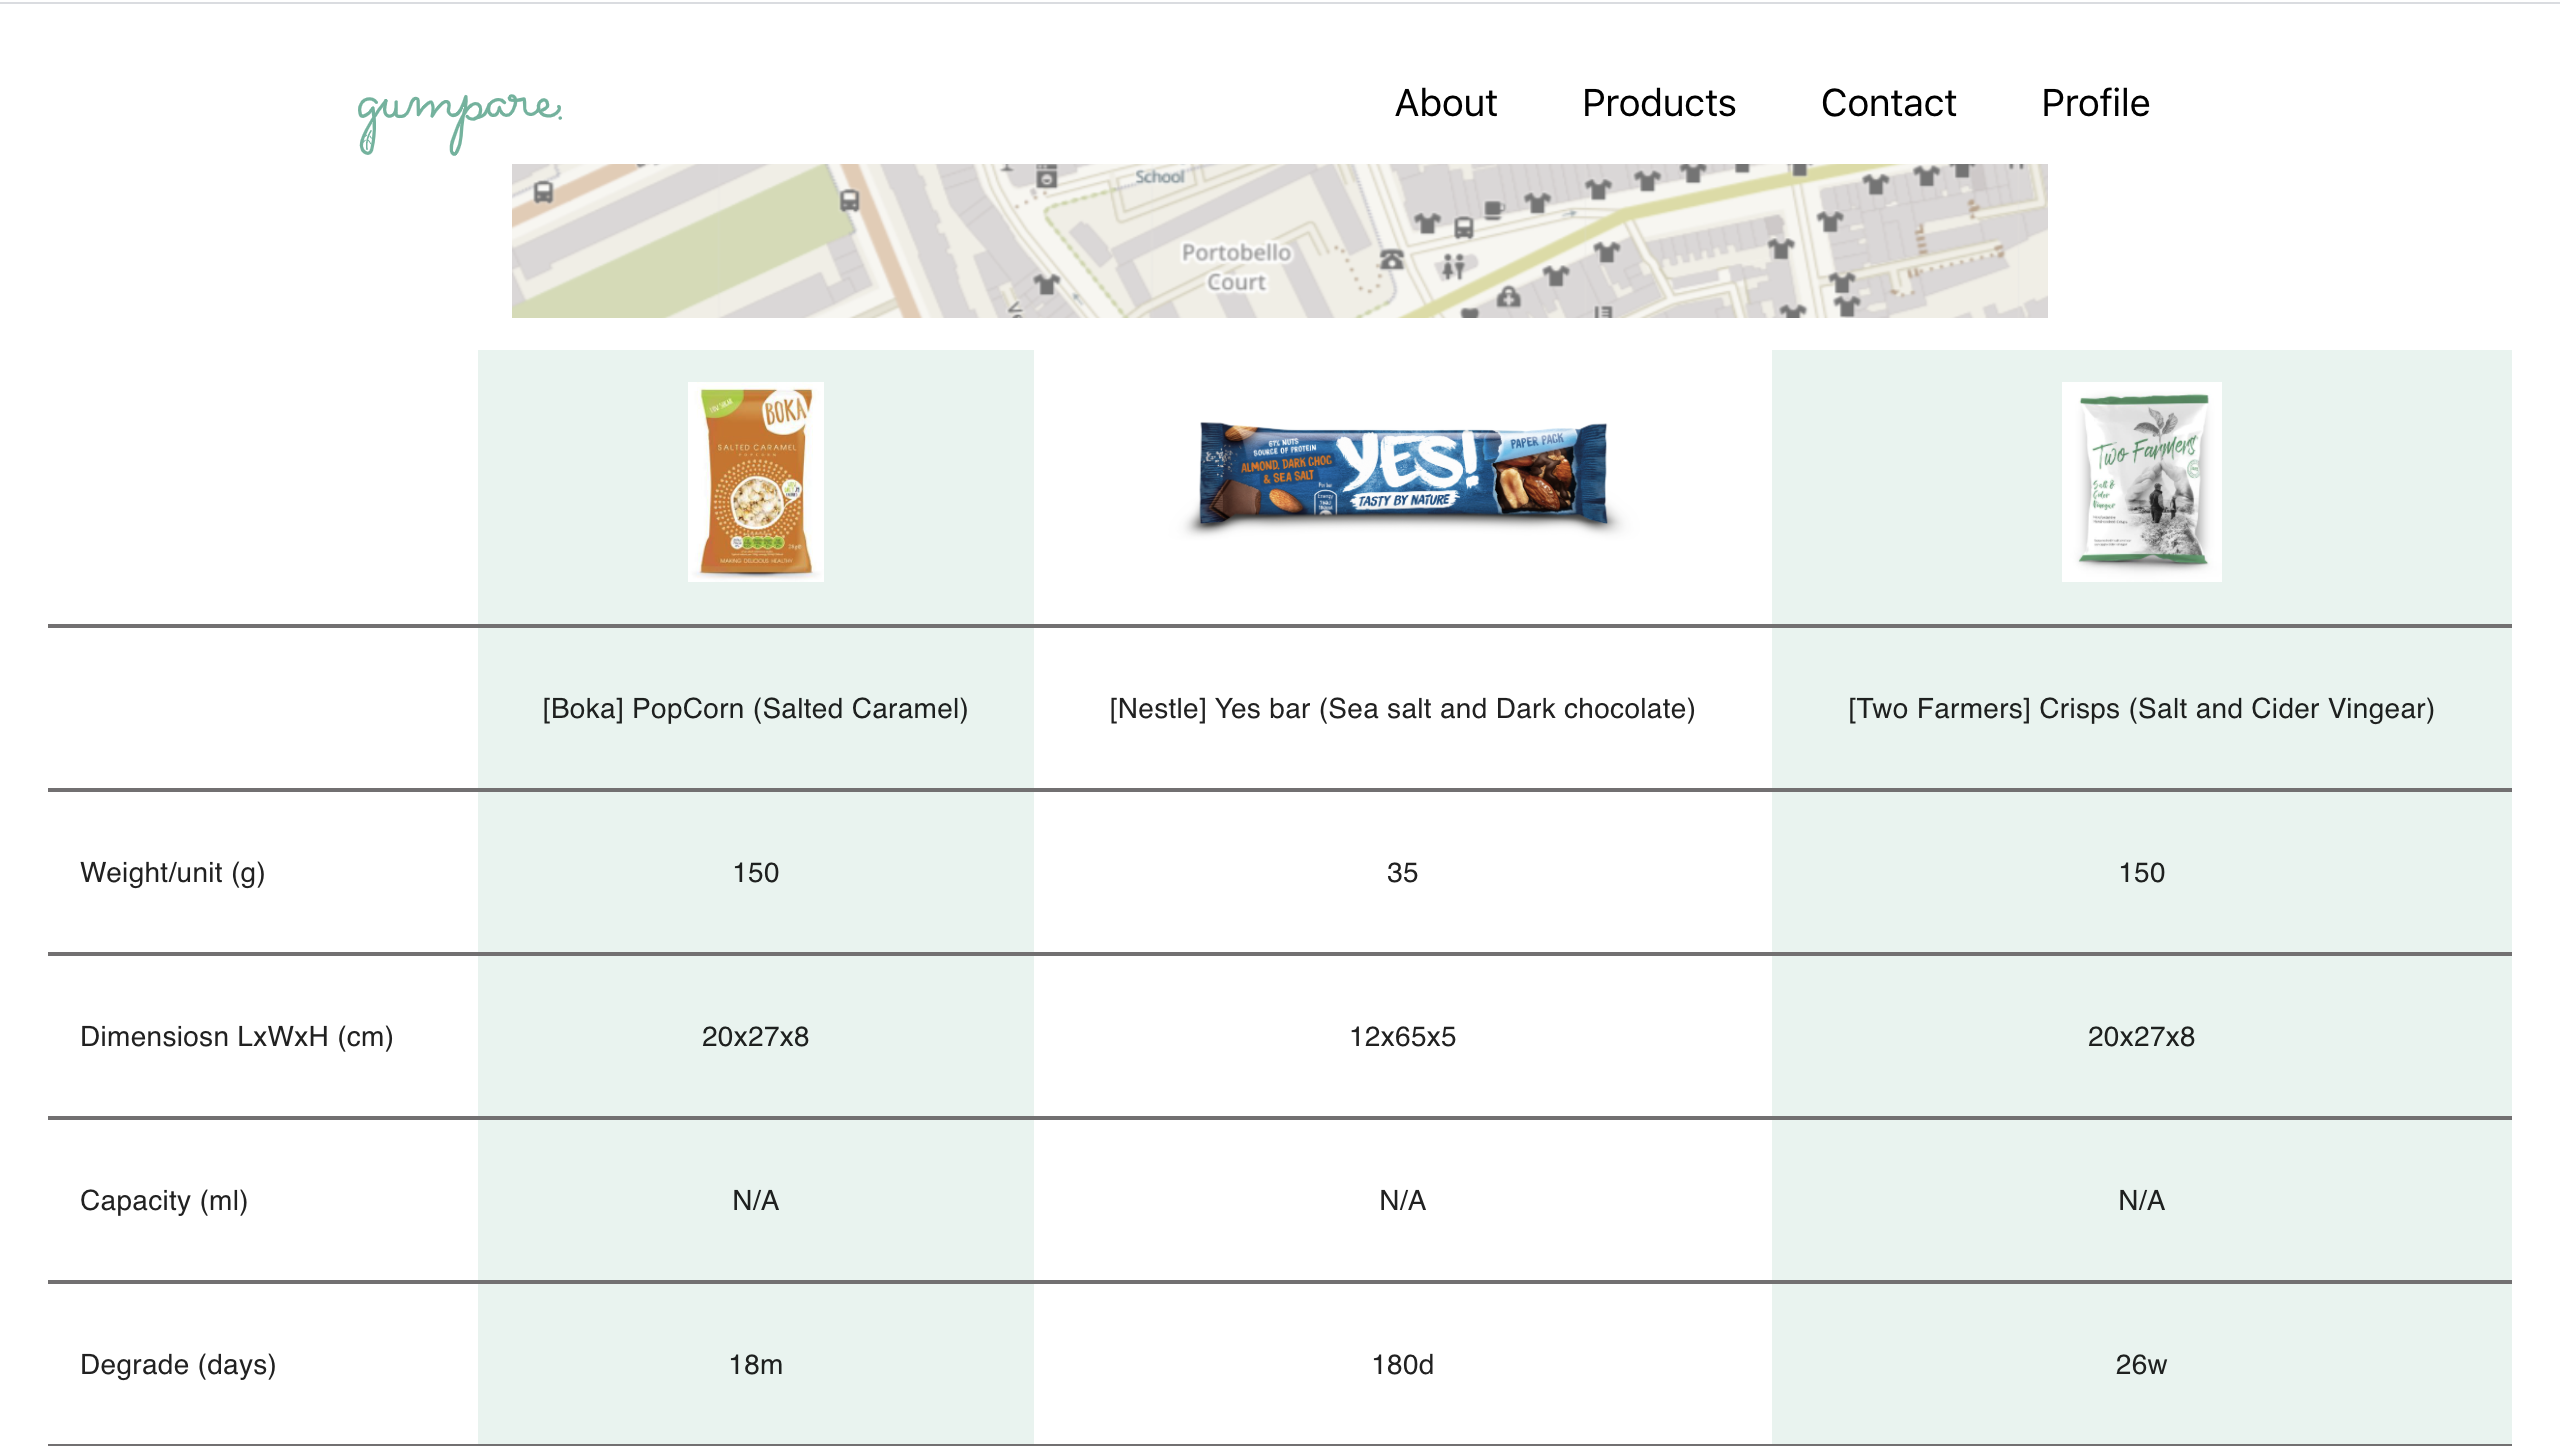The height and width of the screenshot is (1446, 2560).
Task: Click the Boka PopCorn Salted Caramel title
Action: [755, 709]
